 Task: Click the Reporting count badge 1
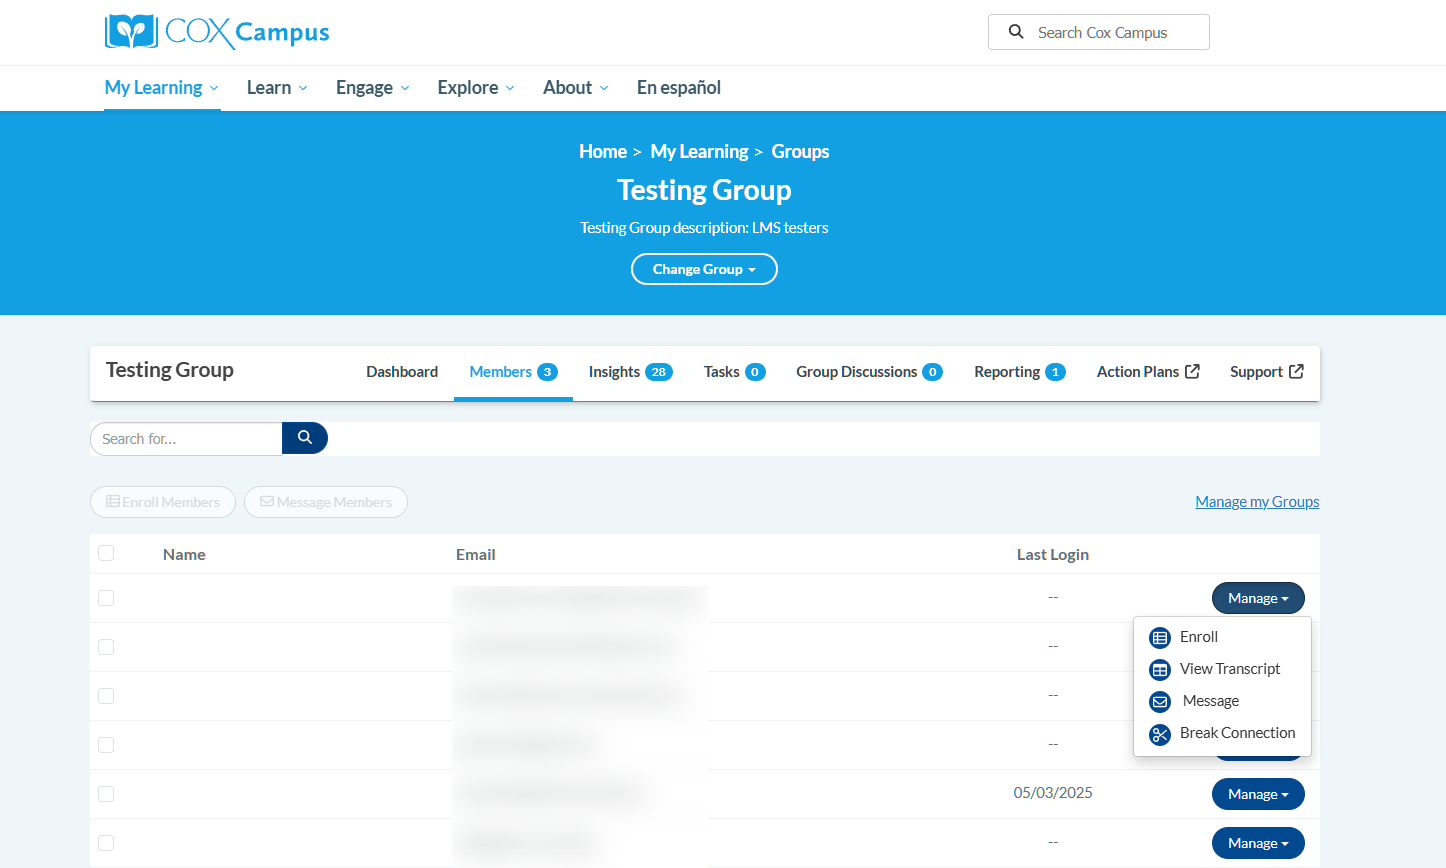1055,372
